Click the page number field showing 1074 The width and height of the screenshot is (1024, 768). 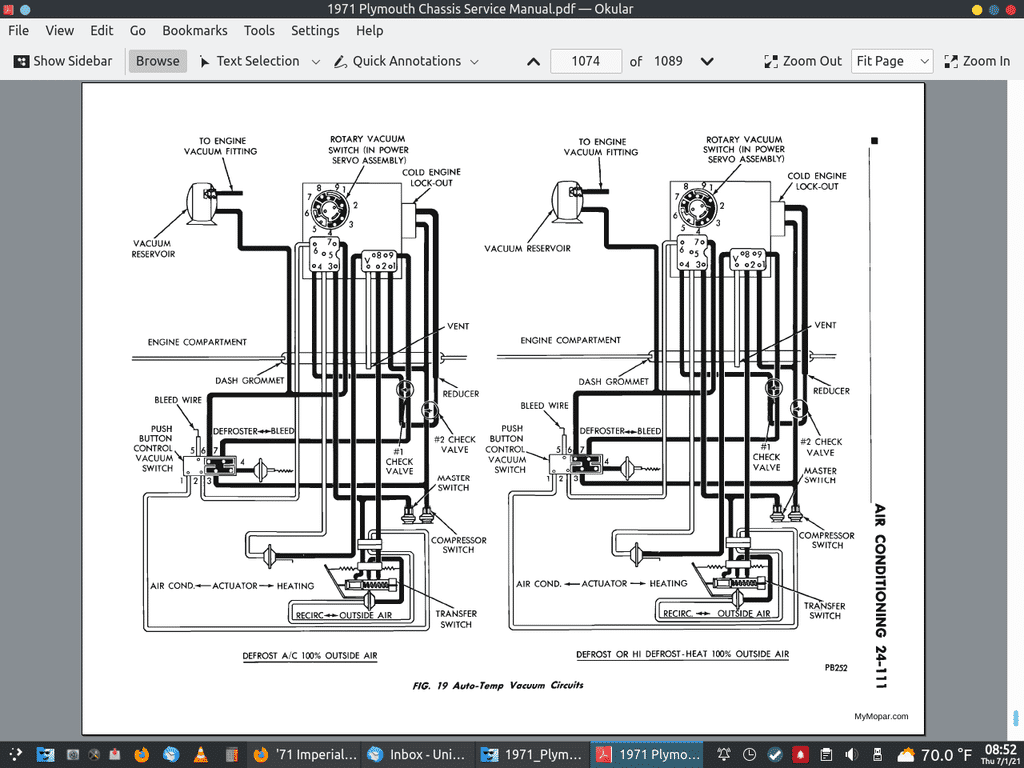[586, 61]
